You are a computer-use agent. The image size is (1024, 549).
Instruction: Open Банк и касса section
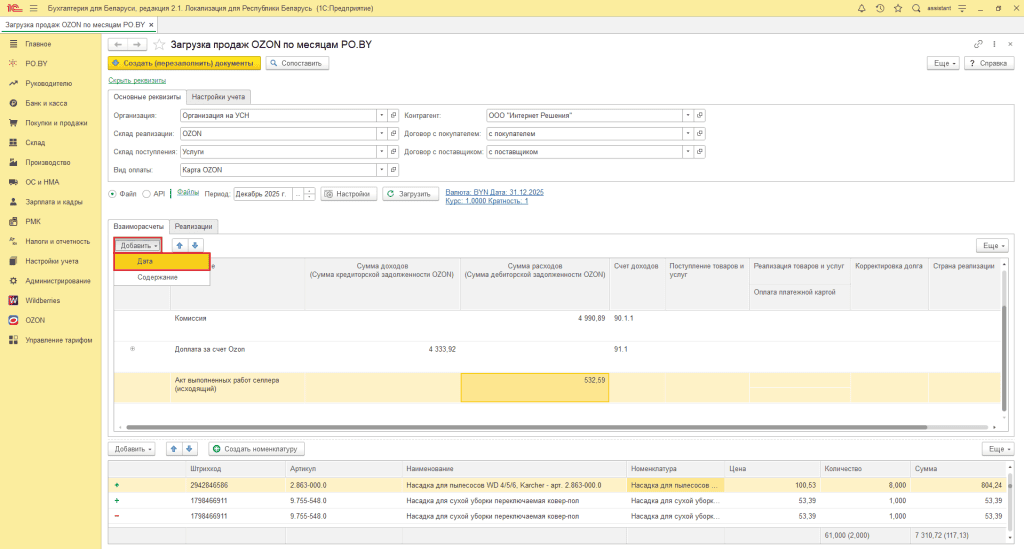click(46, 103)
